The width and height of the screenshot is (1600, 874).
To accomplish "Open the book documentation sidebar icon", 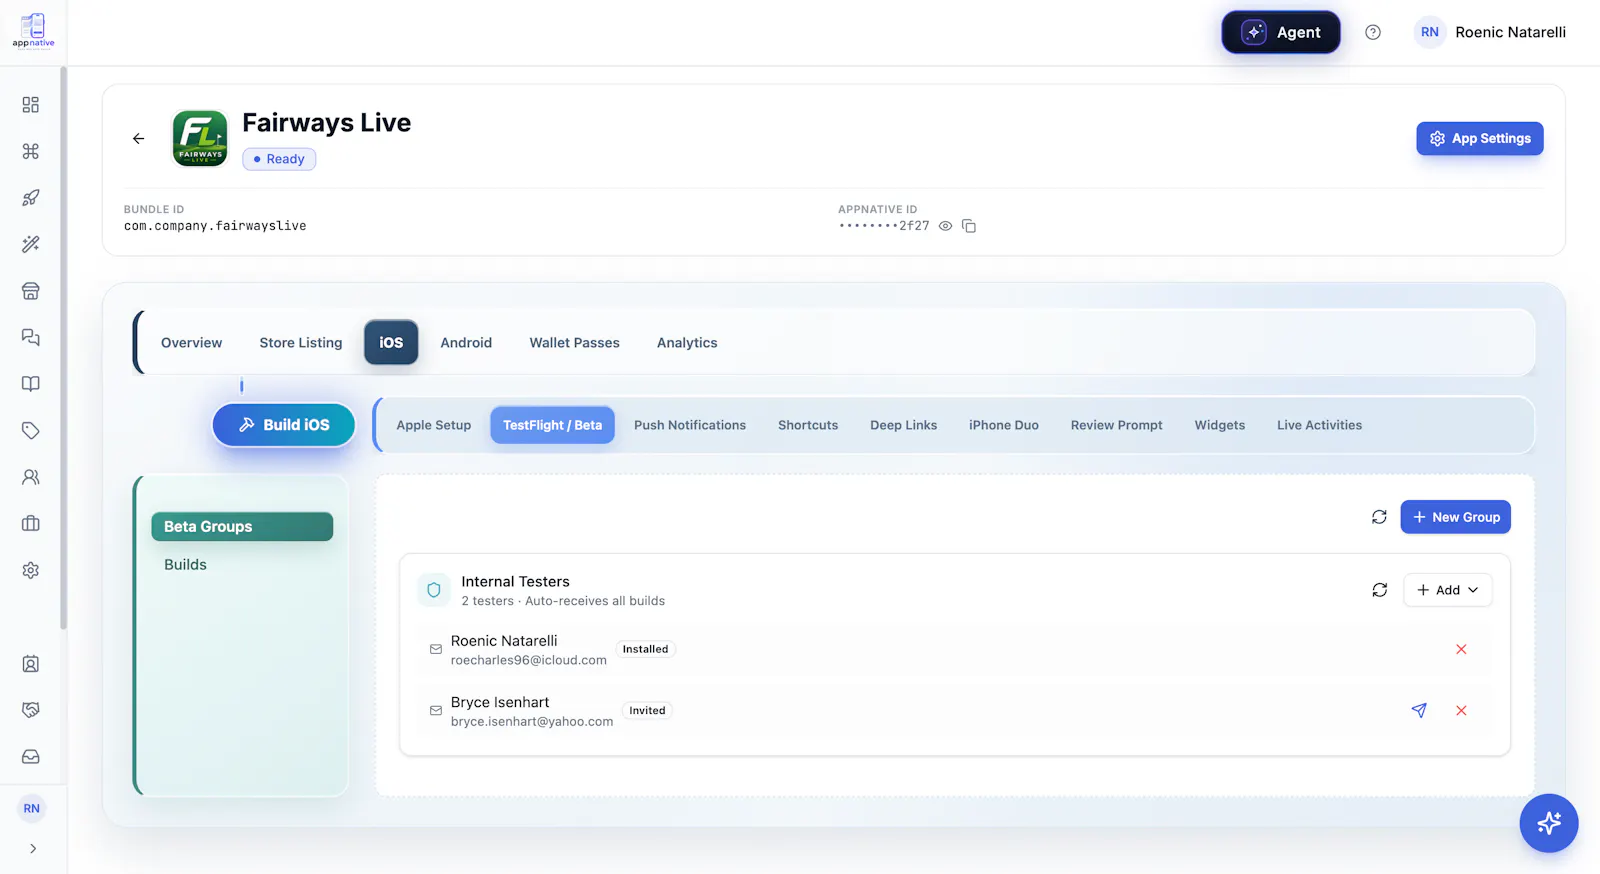I will click(31, 384).
